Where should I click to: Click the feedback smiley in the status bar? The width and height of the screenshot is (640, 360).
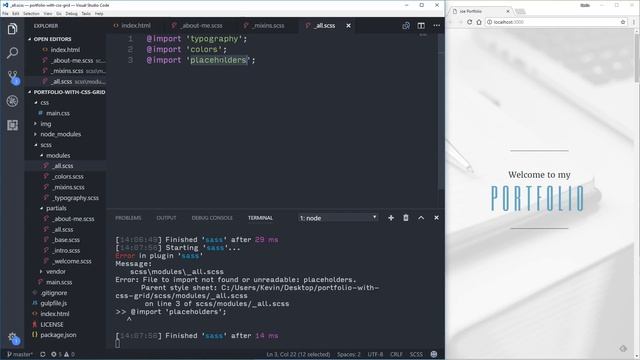pyautogui.click(x=434, y=354)
